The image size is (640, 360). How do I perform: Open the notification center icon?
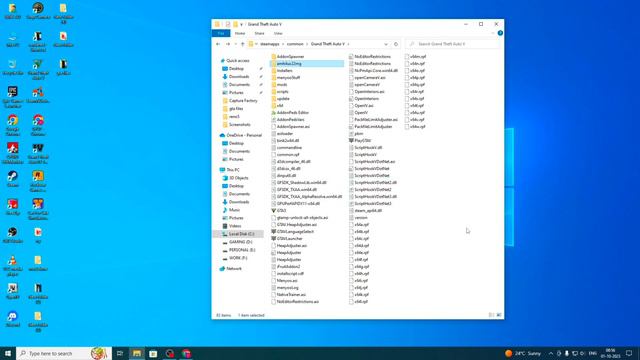point(629,353)
